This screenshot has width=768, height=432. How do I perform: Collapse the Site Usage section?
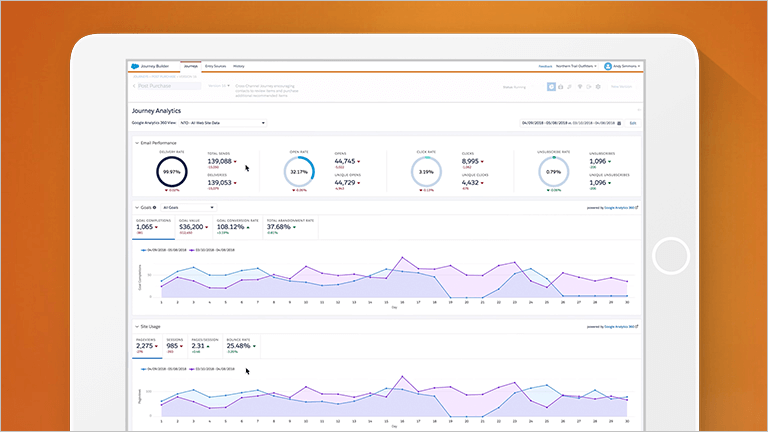coord(137,327)
